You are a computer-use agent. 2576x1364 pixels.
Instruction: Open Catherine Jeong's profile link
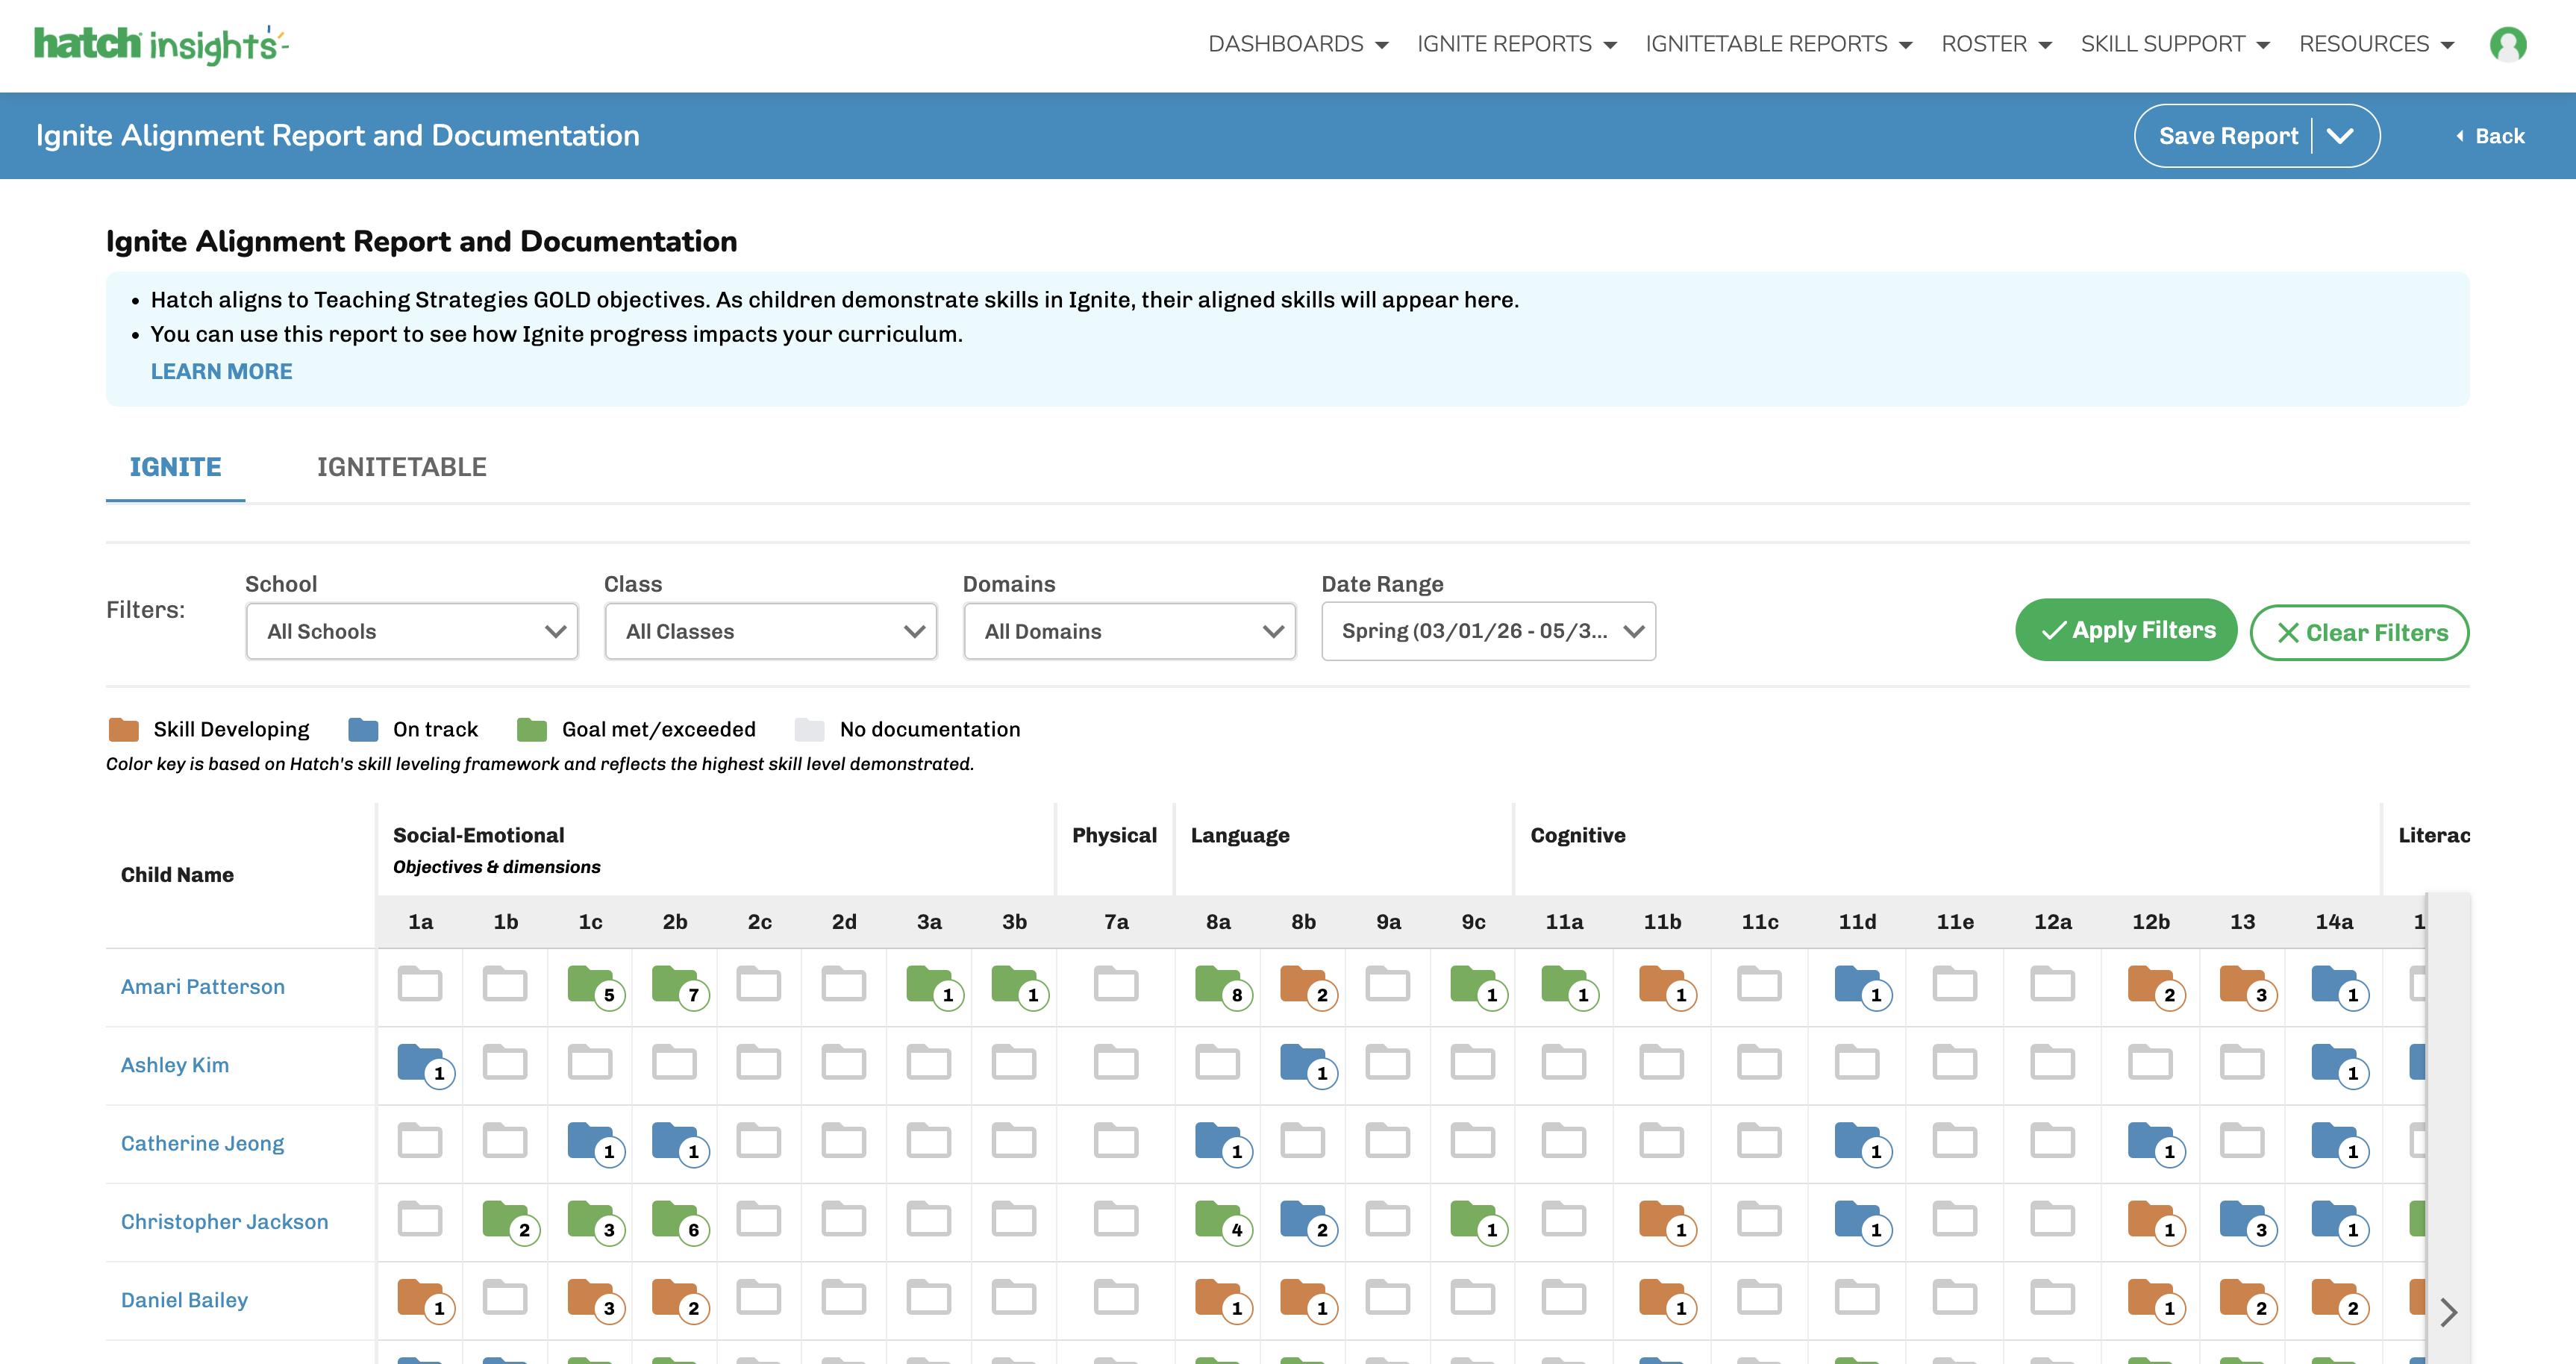tap(202, 1143)
